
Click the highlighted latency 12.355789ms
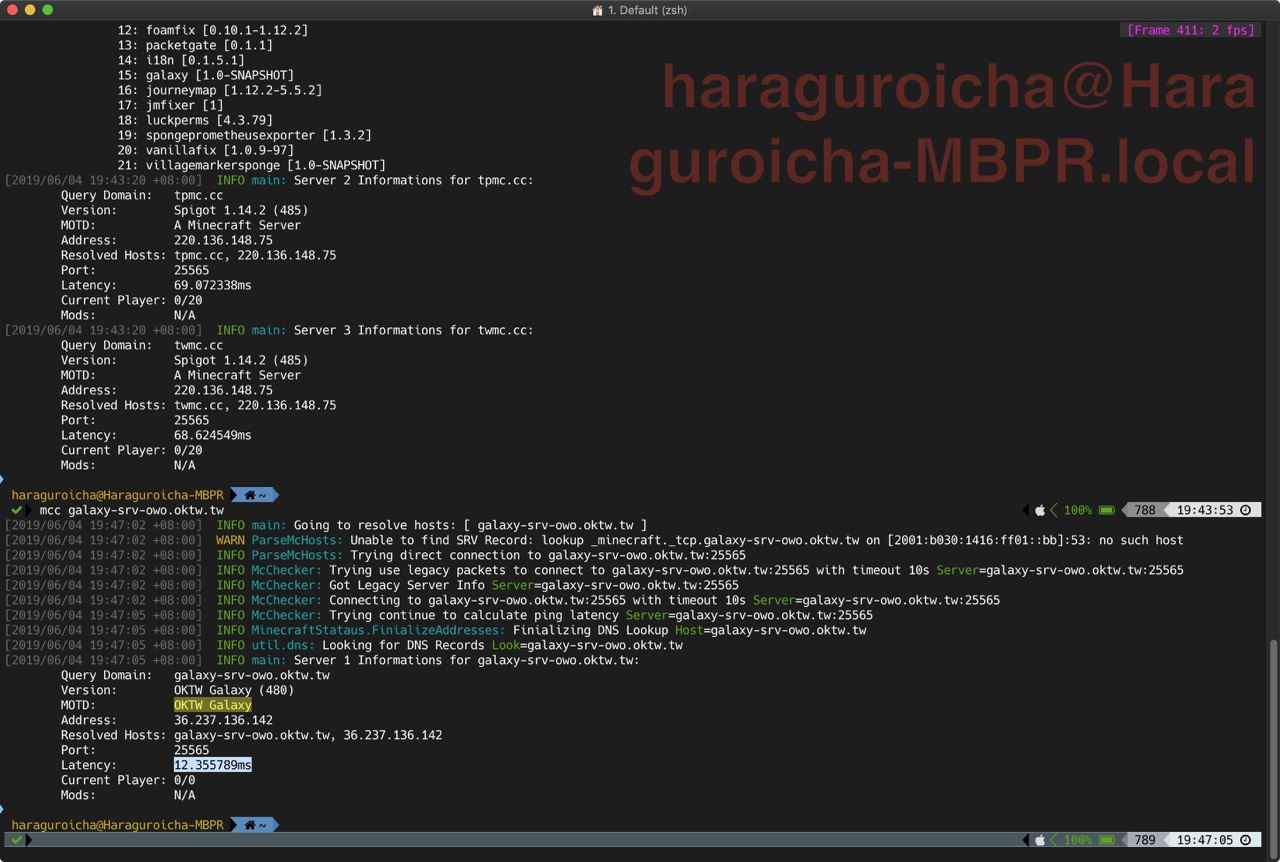tap(213, 765)
